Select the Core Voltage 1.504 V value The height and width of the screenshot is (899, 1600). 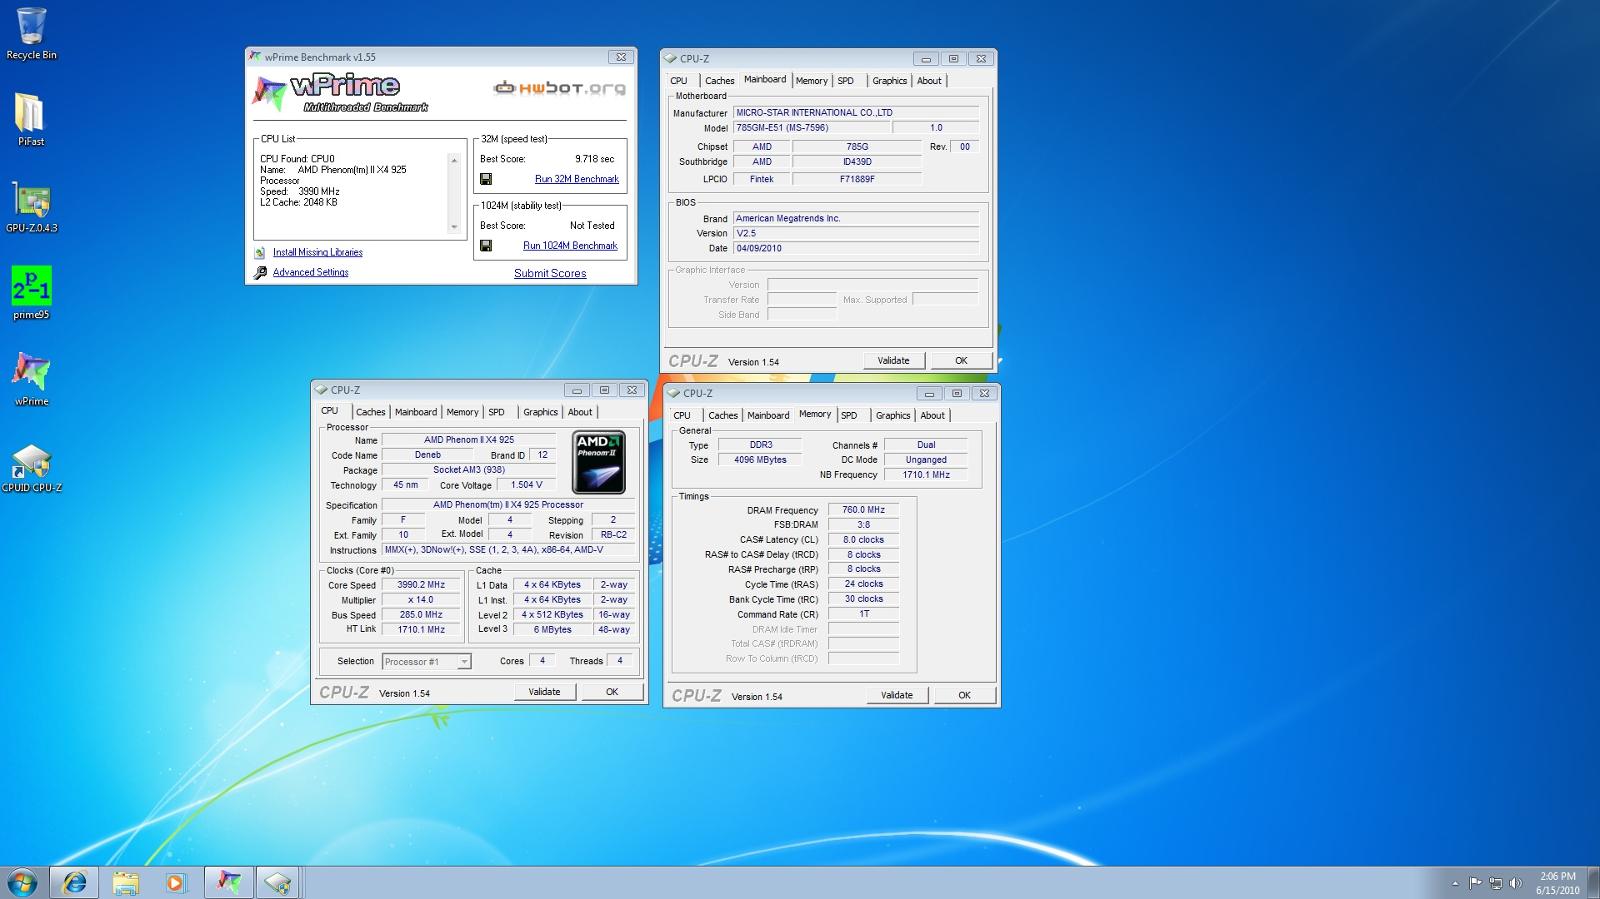pos(527,485)
